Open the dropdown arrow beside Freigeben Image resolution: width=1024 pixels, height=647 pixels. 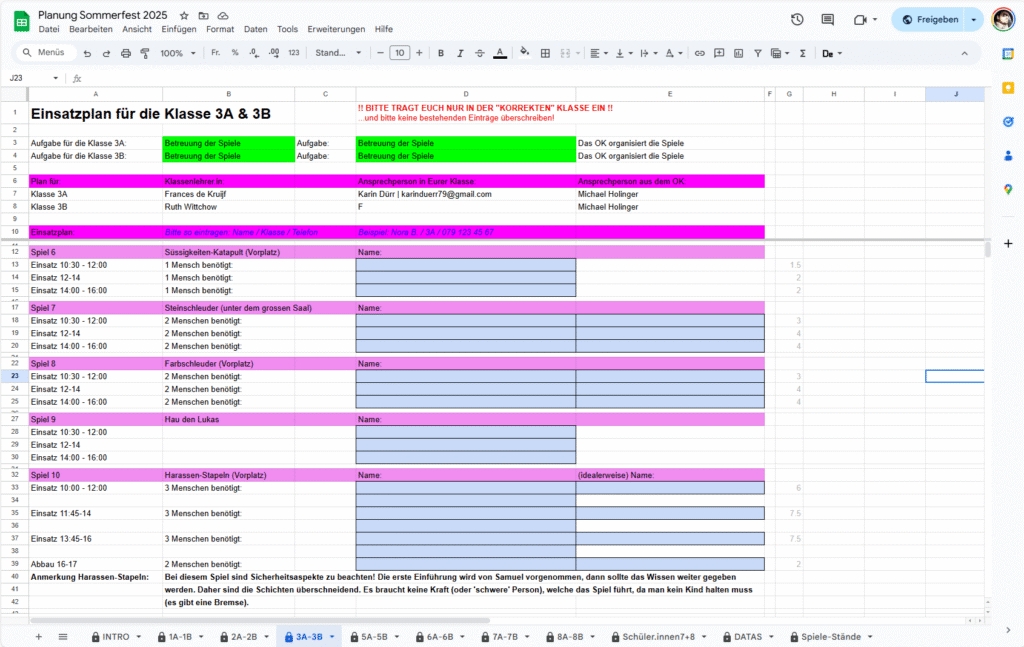[973, 19]
